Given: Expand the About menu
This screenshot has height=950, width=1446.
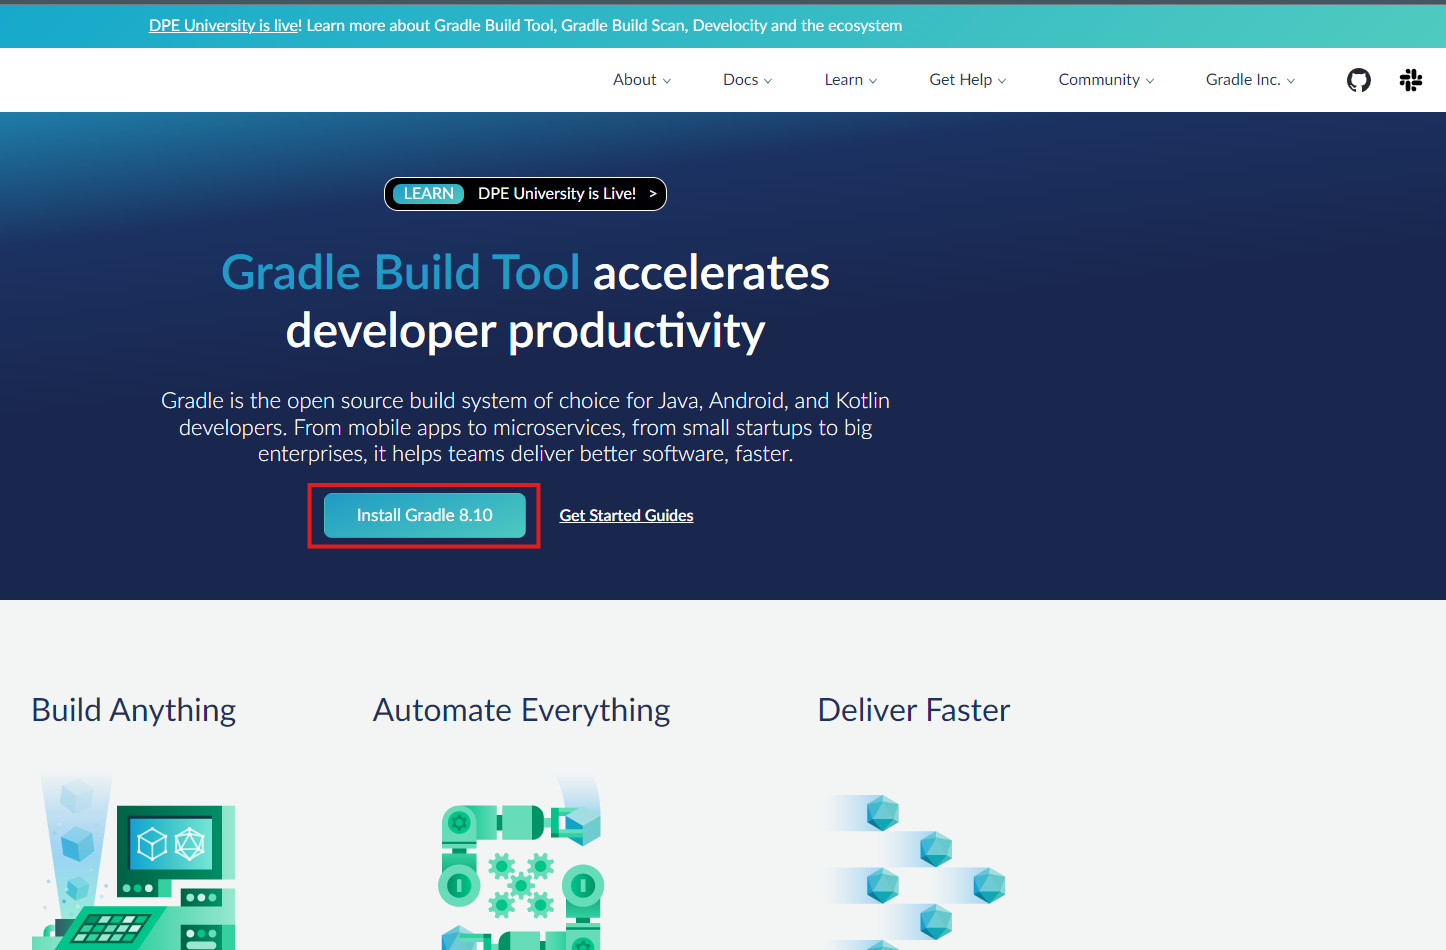Looking at the screenshot, I should point(642,80).
